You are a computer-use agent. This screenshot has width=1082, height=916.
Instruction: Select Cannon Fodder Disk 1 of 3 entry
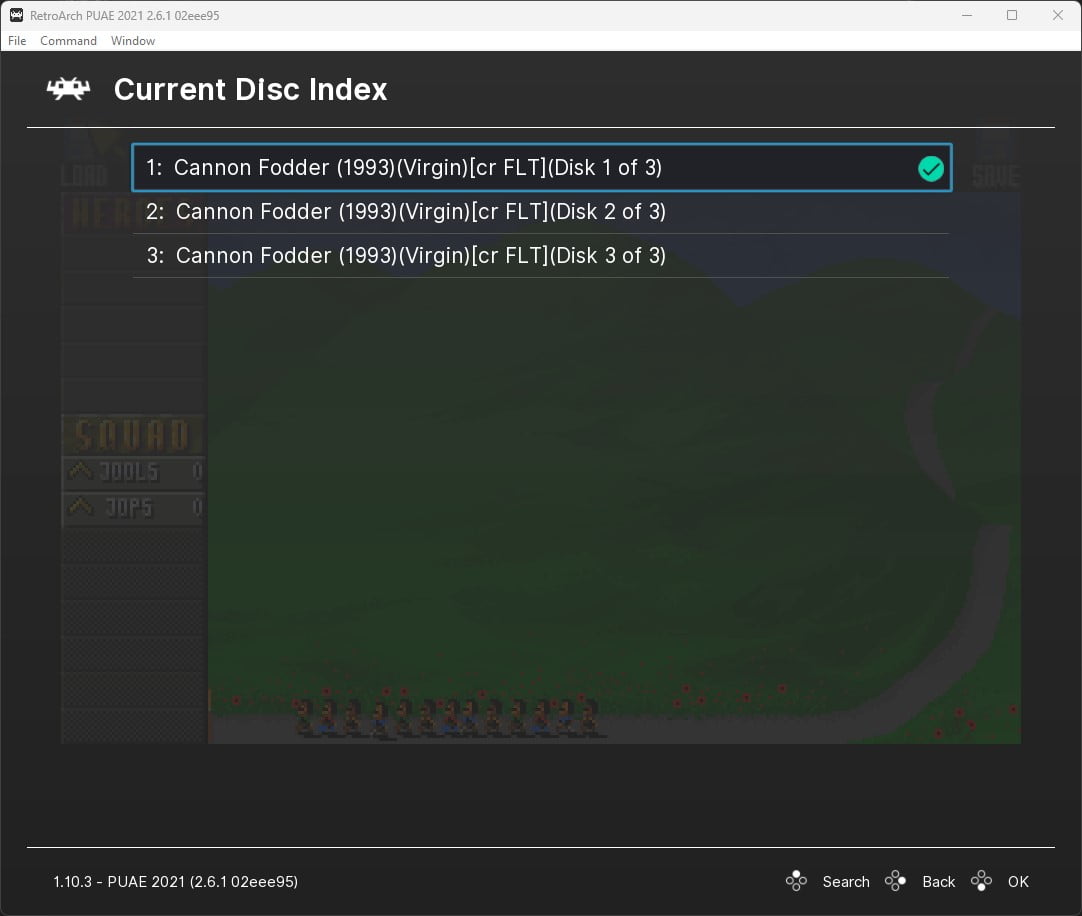click(x=418, y=168)
